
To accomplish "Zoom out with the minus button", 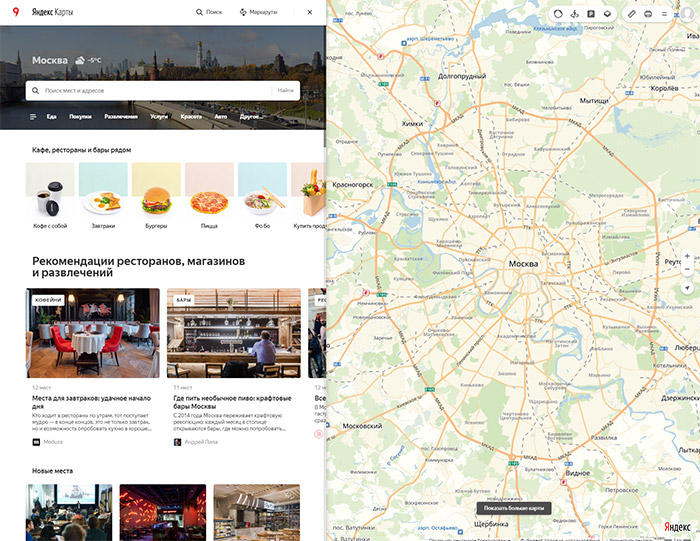I will (x=687, y=269).
